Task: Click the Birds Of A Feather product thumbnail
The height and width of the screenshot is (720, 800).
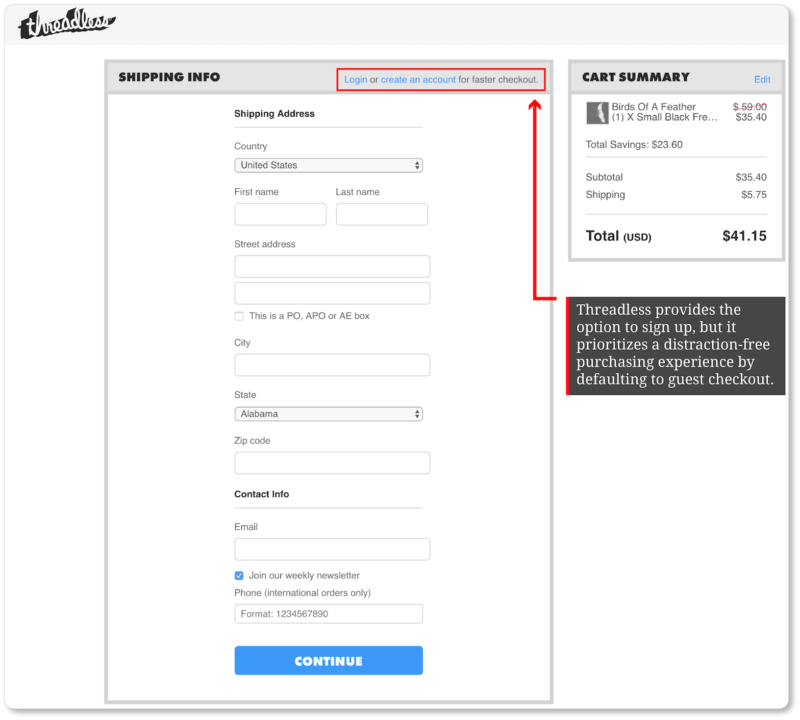Action: pyautogui.click(x=597, y=112)
